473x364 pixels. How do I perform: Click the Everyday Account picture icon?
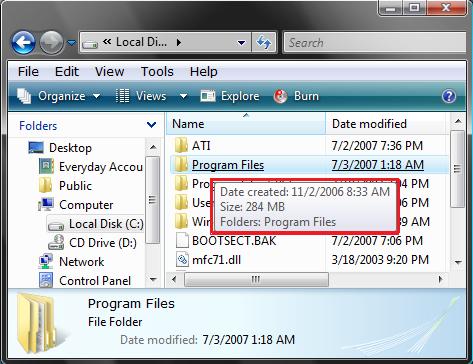point(46,166)
